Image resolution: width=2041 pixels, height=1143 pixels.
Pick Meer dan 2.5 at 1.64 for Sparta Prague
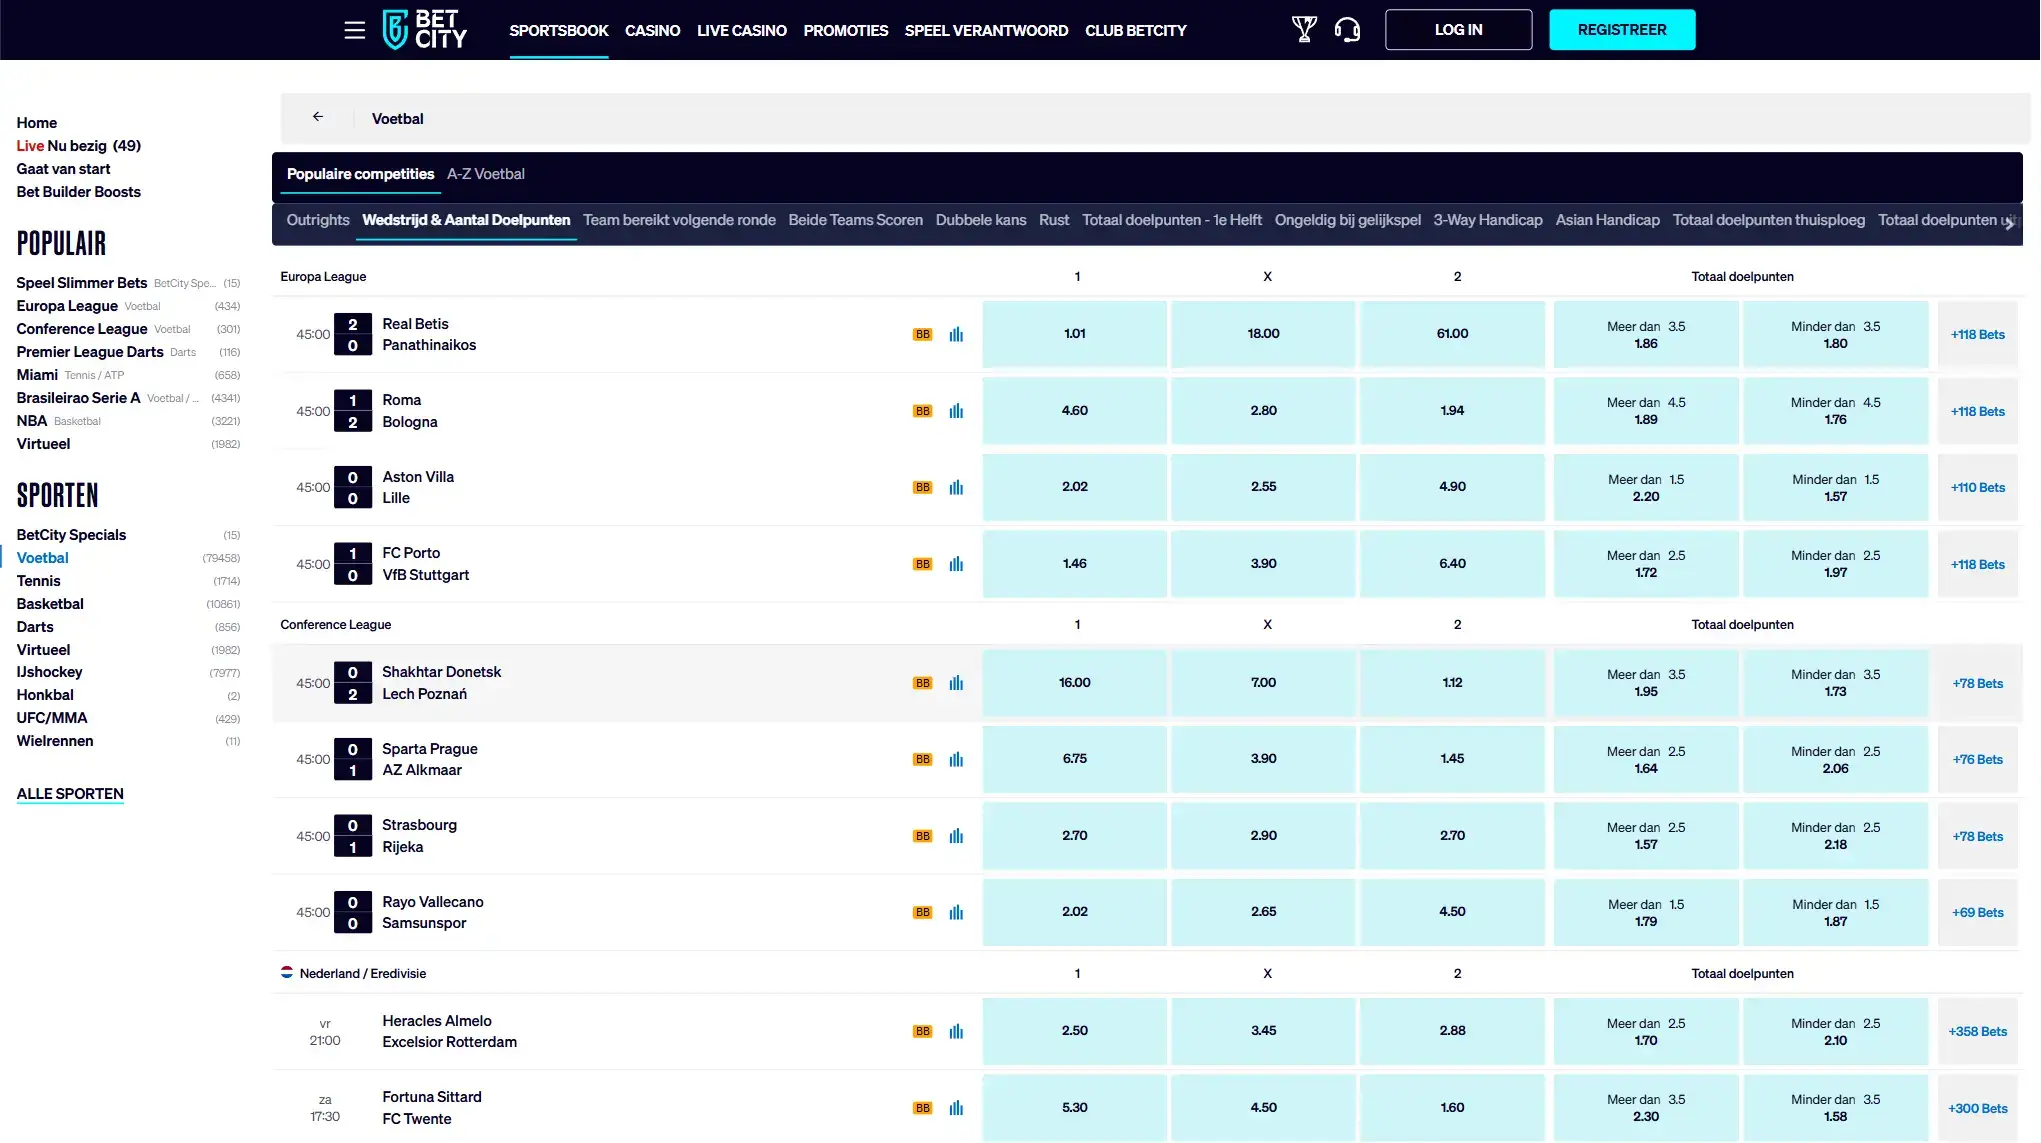tap(1646, 760)
